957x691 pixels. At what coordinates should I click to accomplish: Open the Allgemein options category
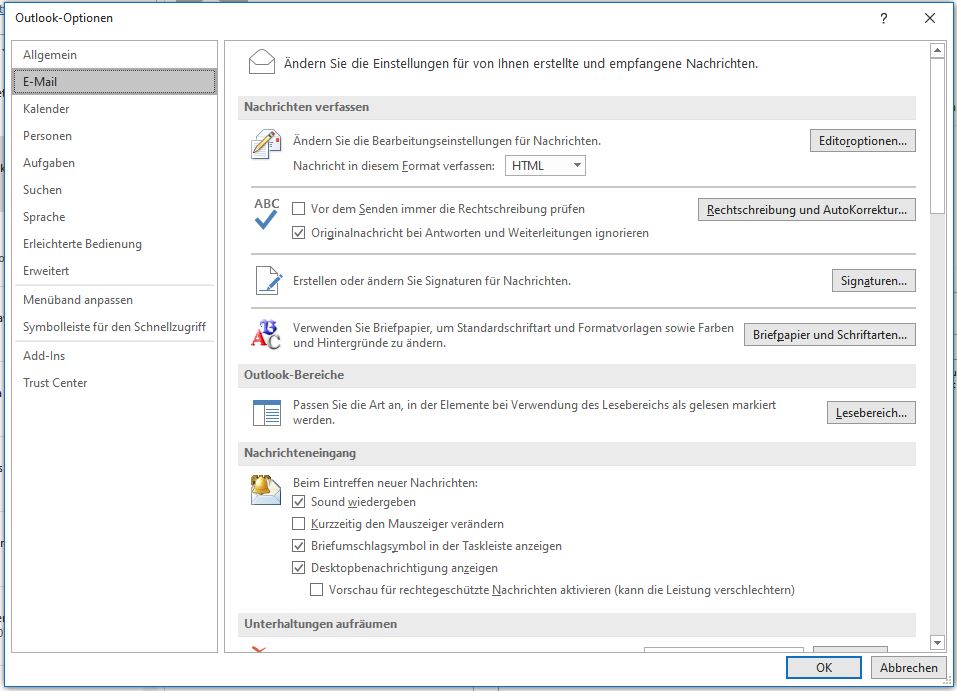click(x=115, y=55)
